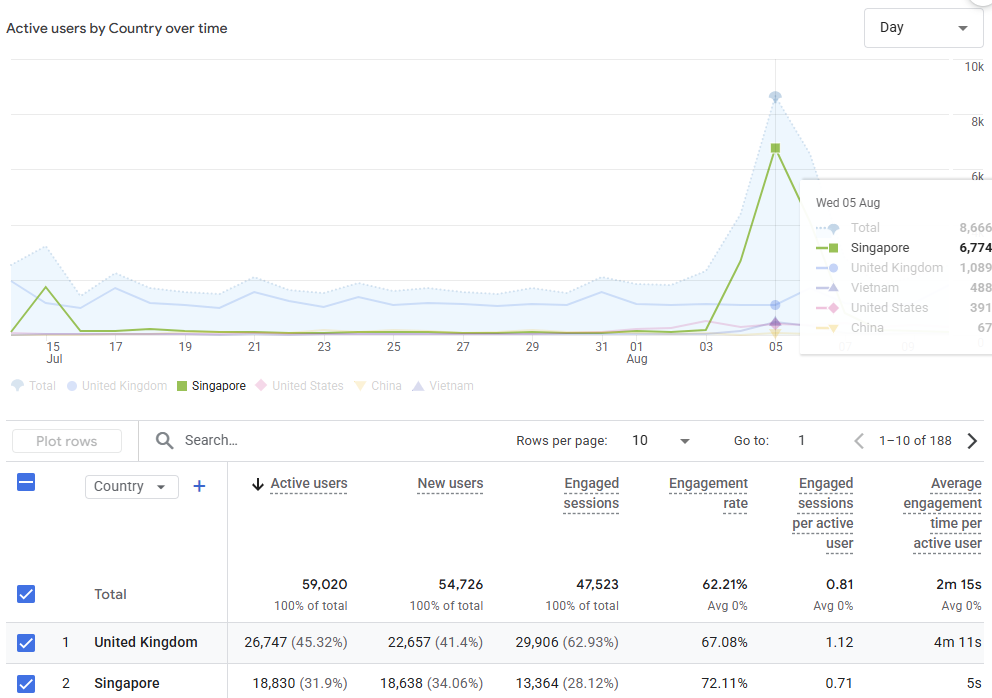Add a dimension with the plus icon
The image size is (992, 698).
[199, 486]
